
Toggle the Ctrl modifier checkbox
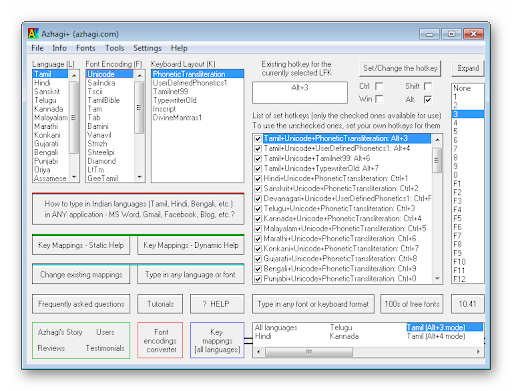379,86
